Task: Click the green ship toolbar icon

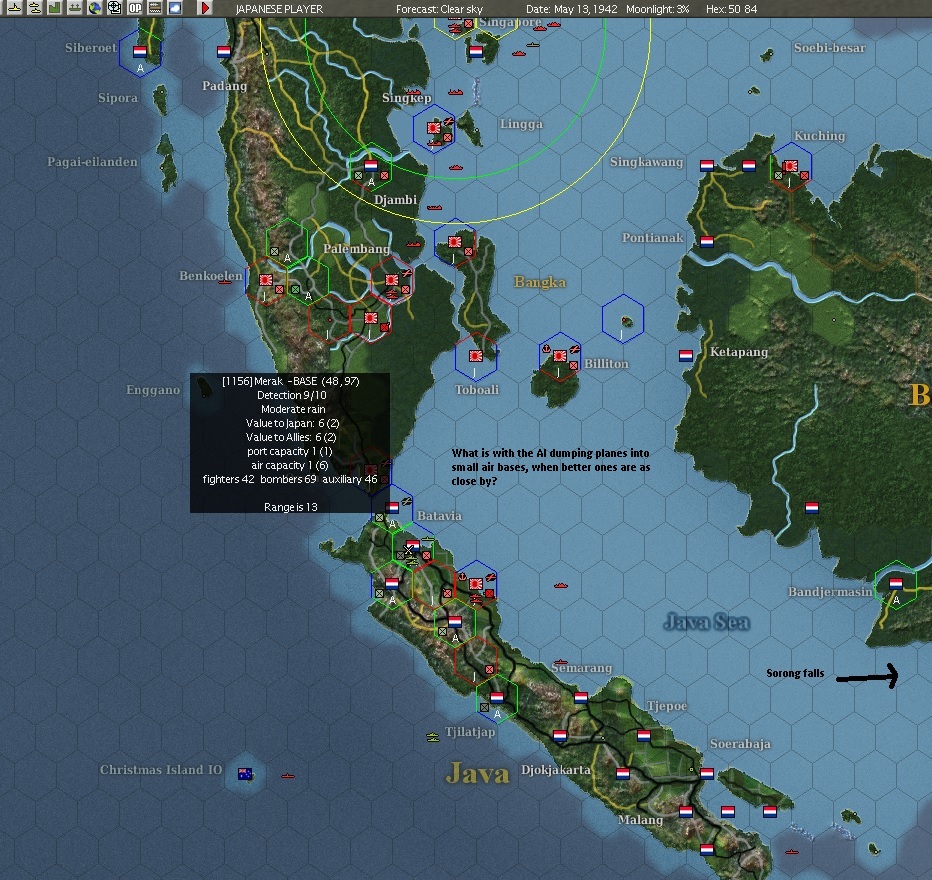Action: tap(75, 8)
